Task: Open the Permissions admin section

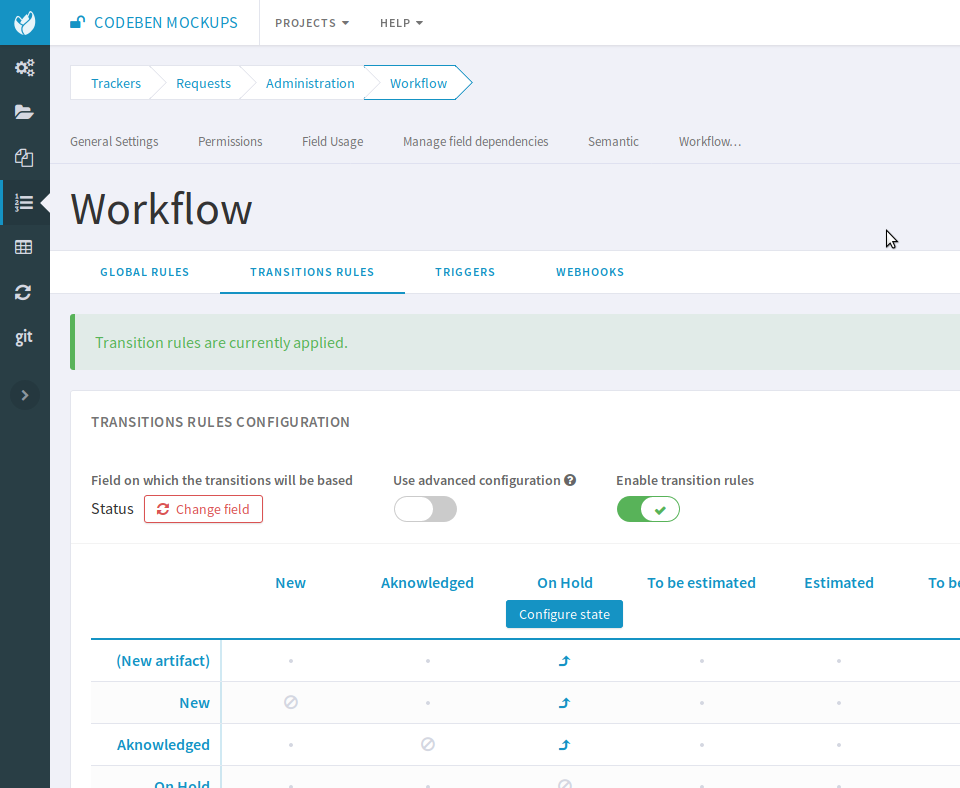Action: click(x=230, y=141)
